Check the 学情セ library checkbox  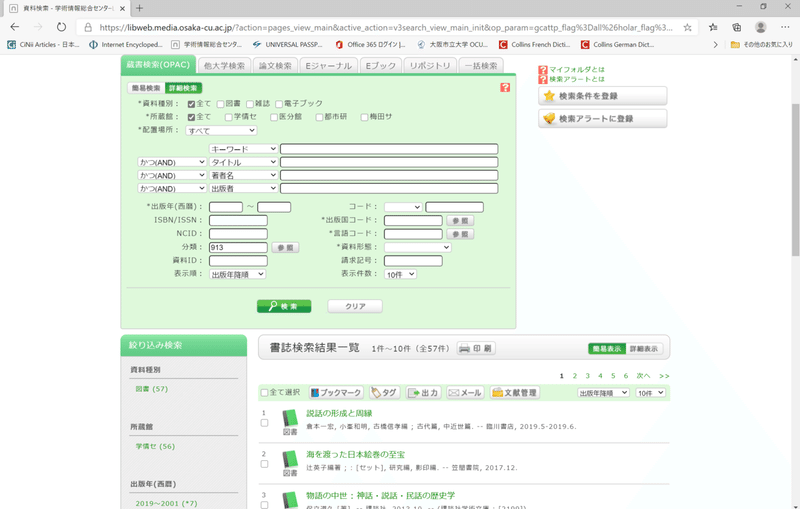tap(229, 117)
